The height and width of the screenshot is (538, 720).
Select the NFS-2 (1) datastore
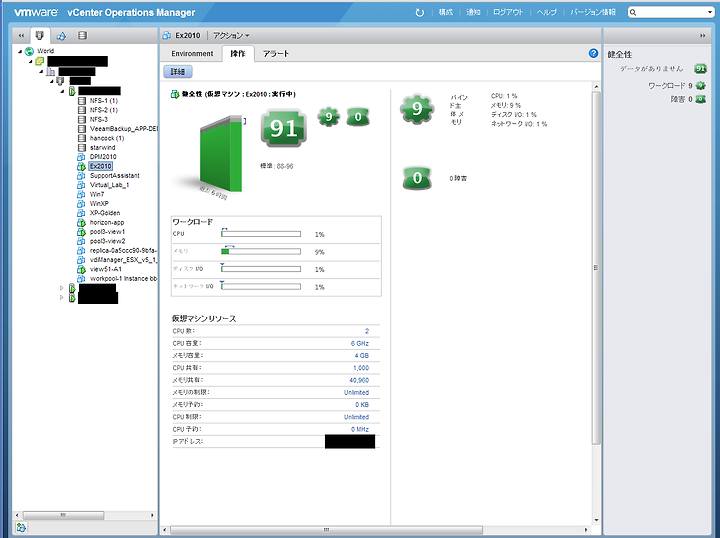coord(103,110)
